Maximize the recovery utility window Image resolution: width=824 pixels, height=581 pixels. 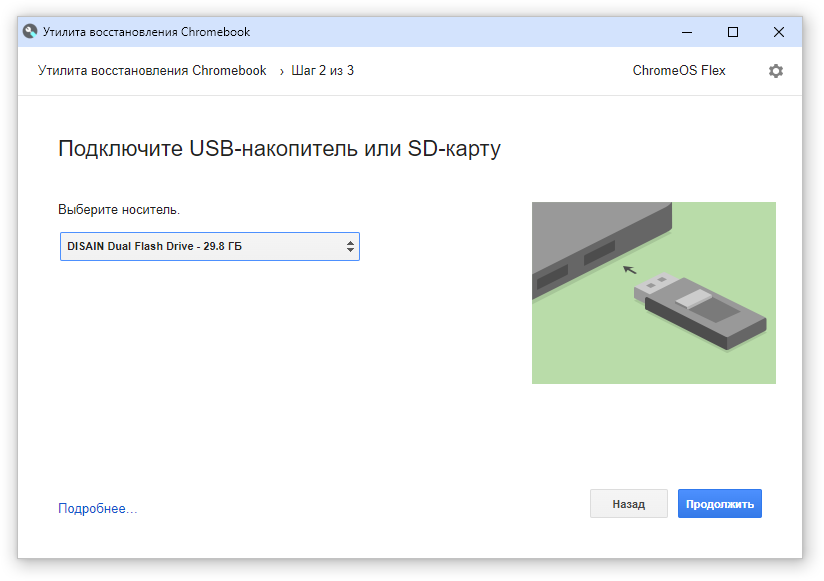pos(733,32)
